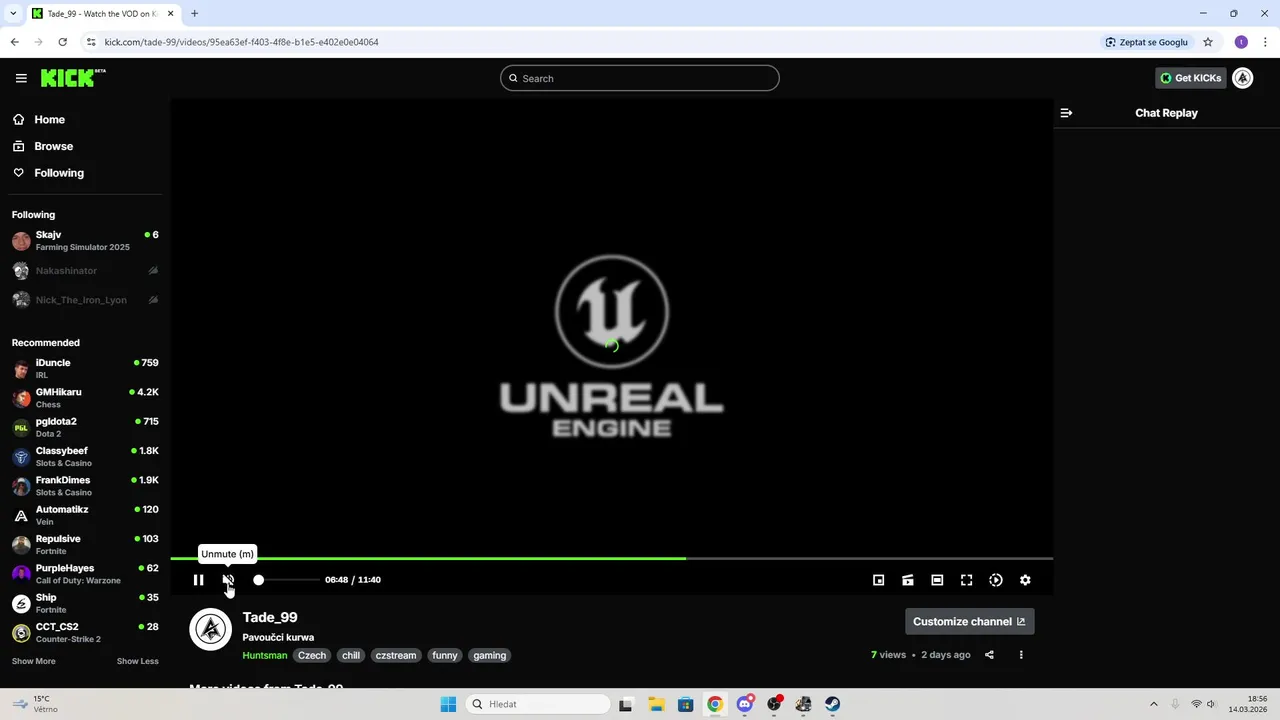Select the czstream tag
The width and height of the screenshot is (1280, 720).
pyautogui.click(x=396, y=656)
